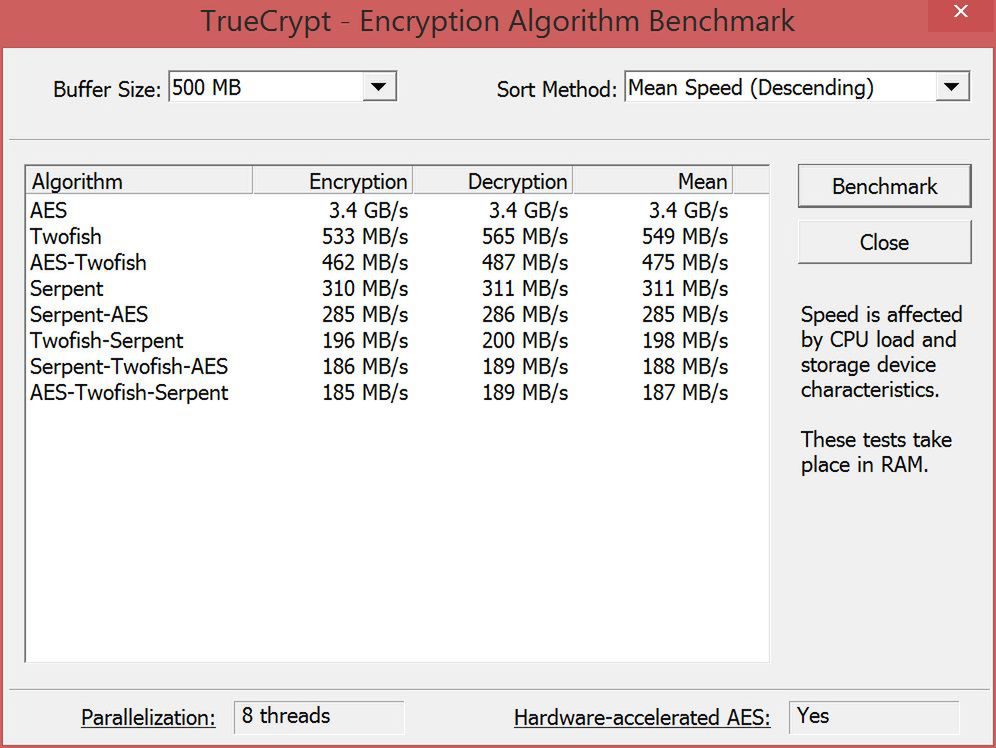
Task: Click the 200 MB/s decryption value
Action: tap(525, 340)
